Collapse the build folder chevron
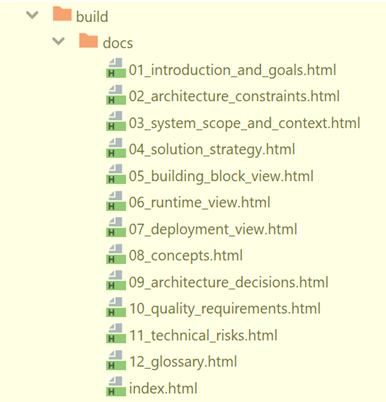 tap(32, 15)
